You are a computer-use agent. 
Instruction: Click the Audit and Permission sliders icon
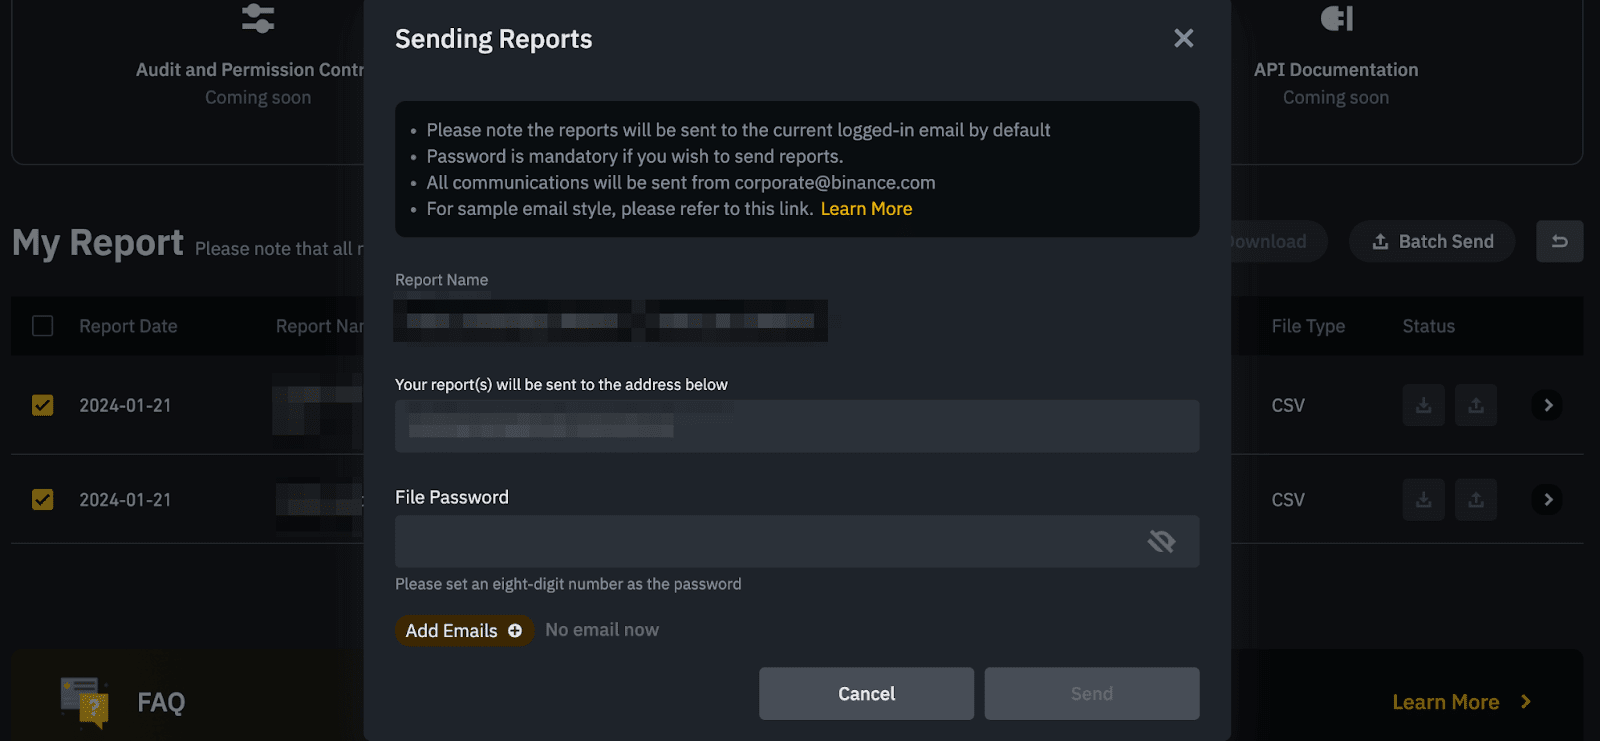pos(258,19)
